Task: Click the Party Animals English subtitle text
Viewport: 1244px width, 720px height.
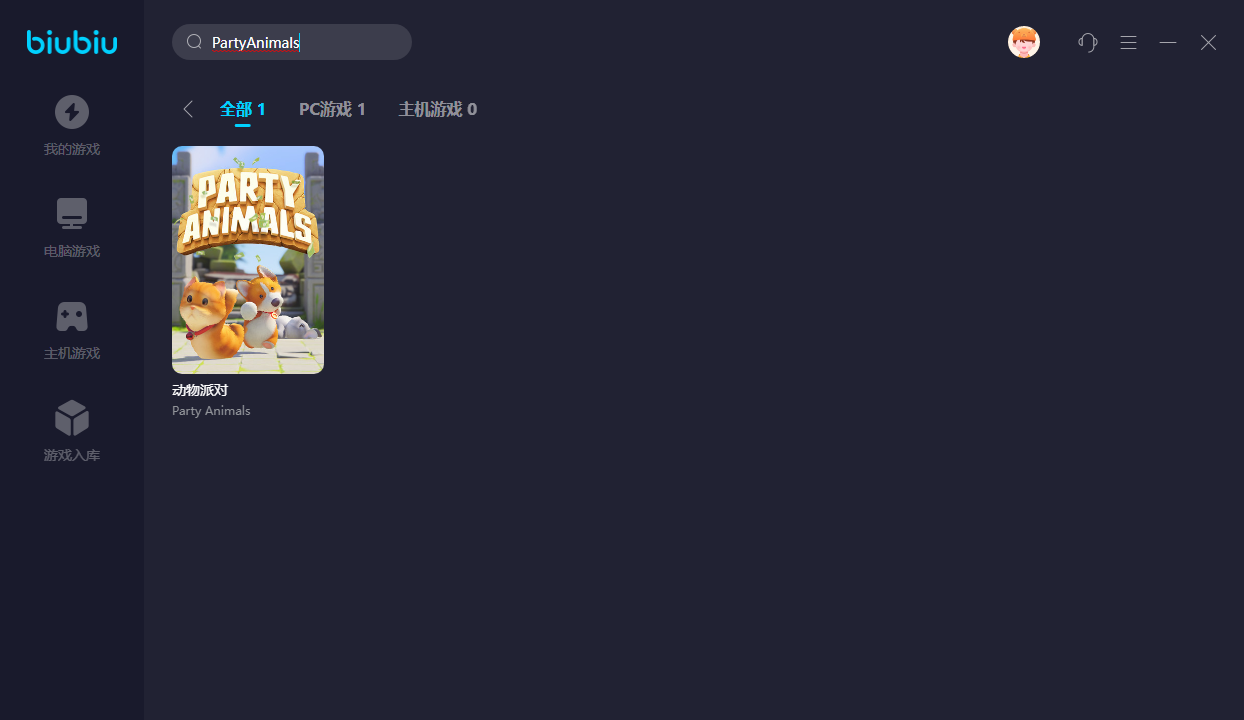Action: point(211,411)
